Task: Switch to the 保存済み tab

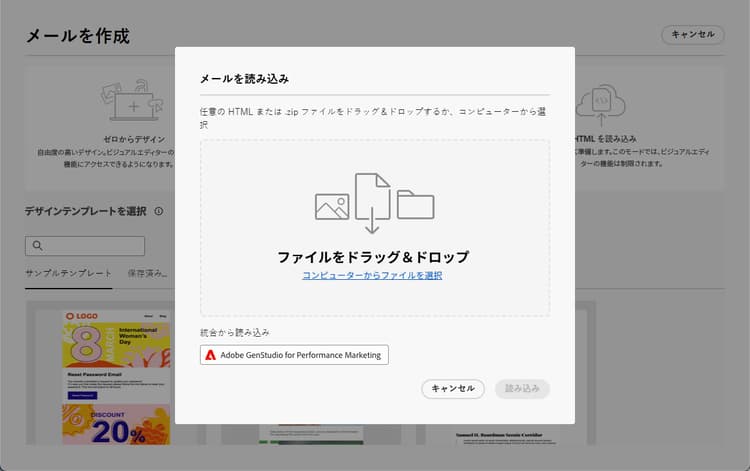Action: 147,274
